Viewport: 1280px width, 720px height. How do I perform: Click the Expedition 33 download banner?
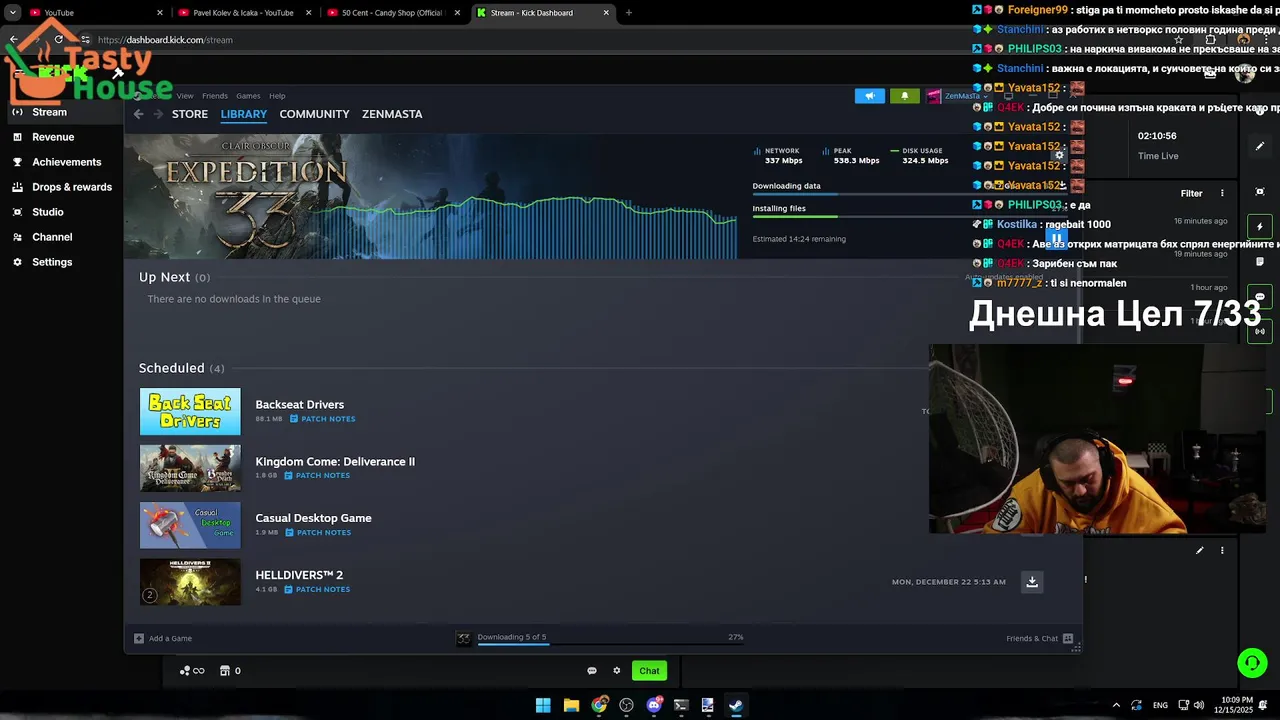coord(430,196)
